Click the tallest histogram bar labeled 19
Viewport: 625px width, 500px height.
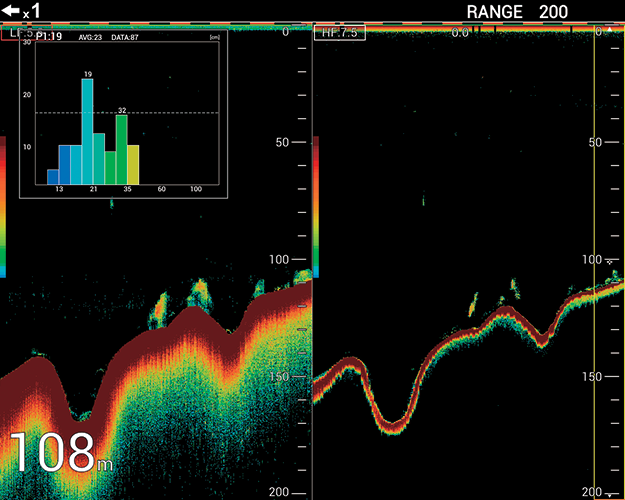(x=88, y=132)
